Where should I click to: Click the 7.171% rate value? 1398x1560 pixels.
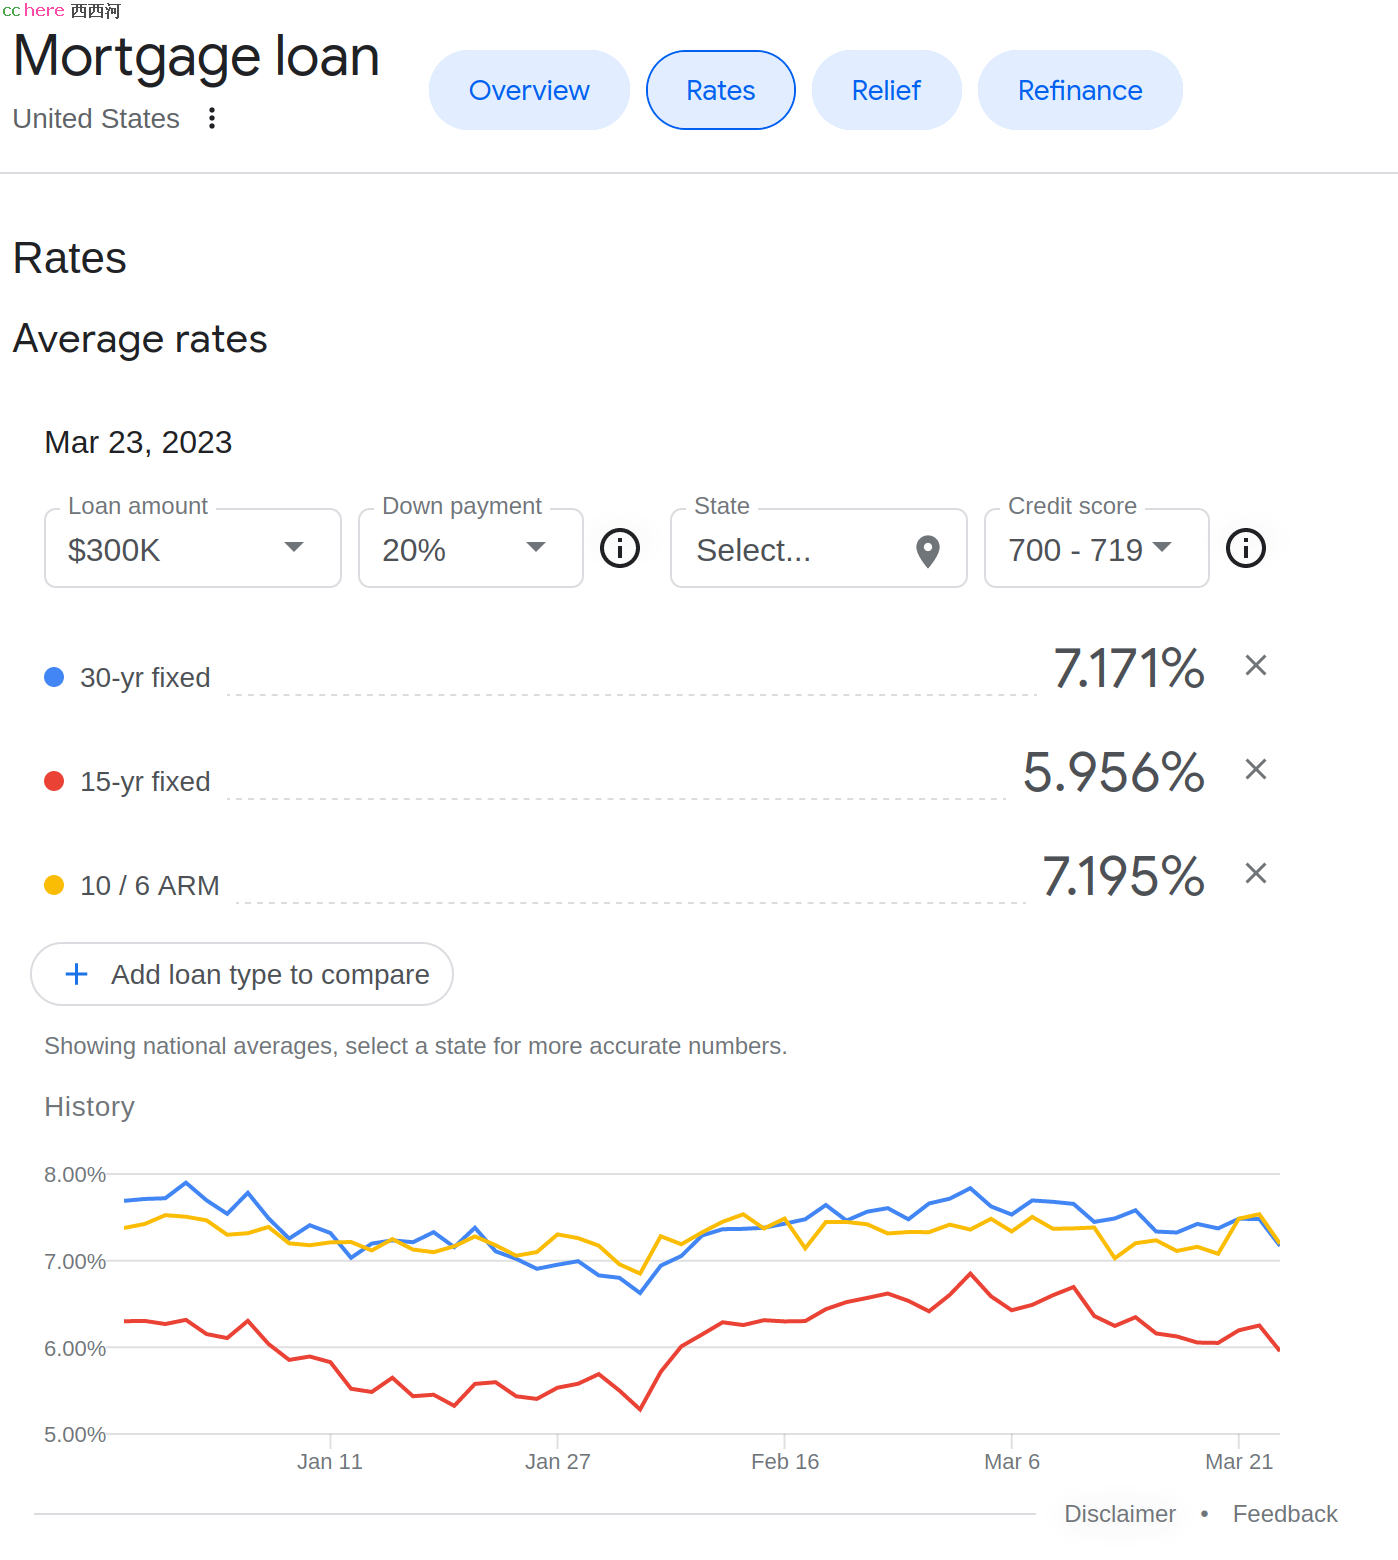(1129, 668)
